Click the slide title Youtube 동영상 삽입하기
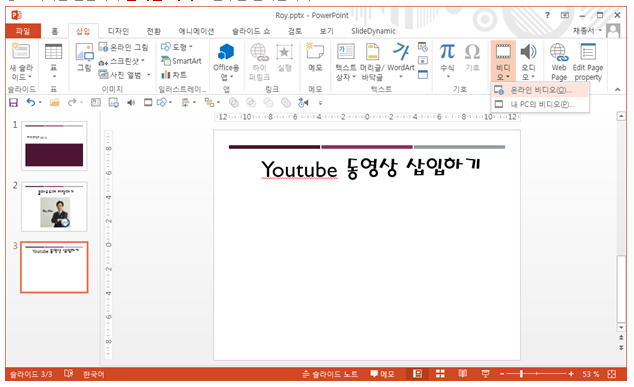The width and height of the screenshot is (634, 387). point(370,169)
